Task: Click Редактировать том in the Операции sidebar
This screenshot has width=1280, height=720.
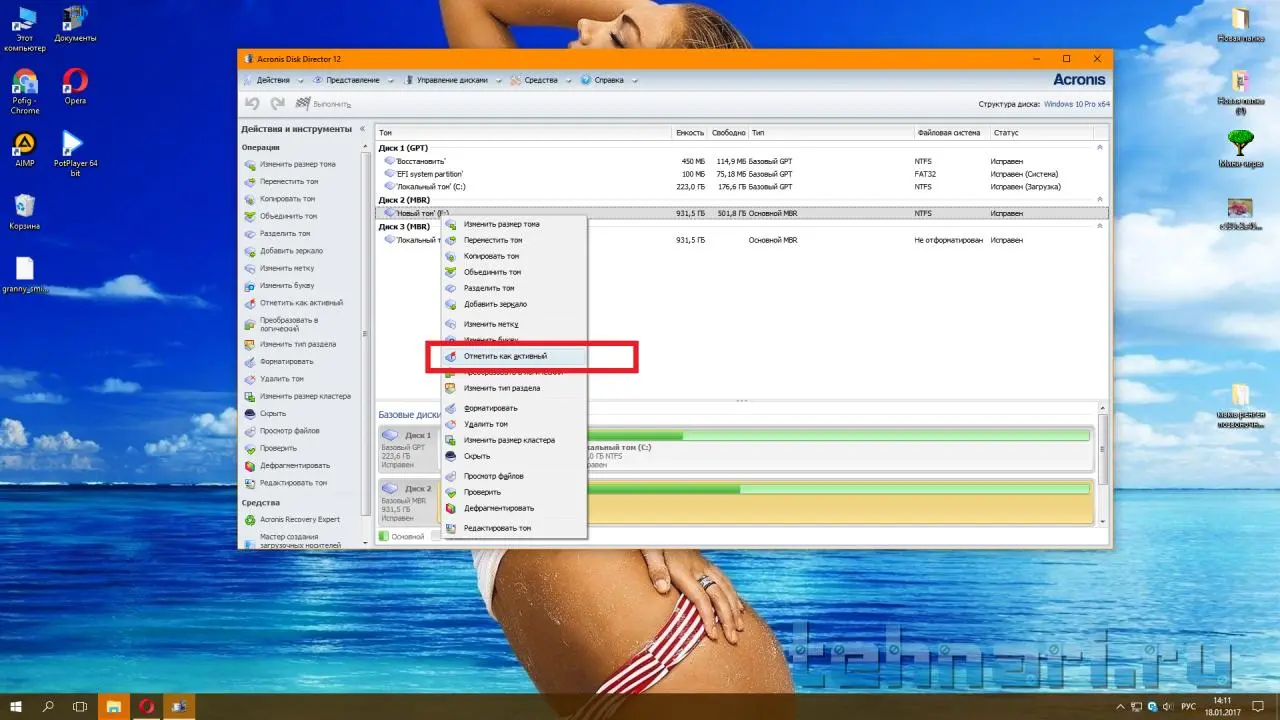Action: [286, 483]
